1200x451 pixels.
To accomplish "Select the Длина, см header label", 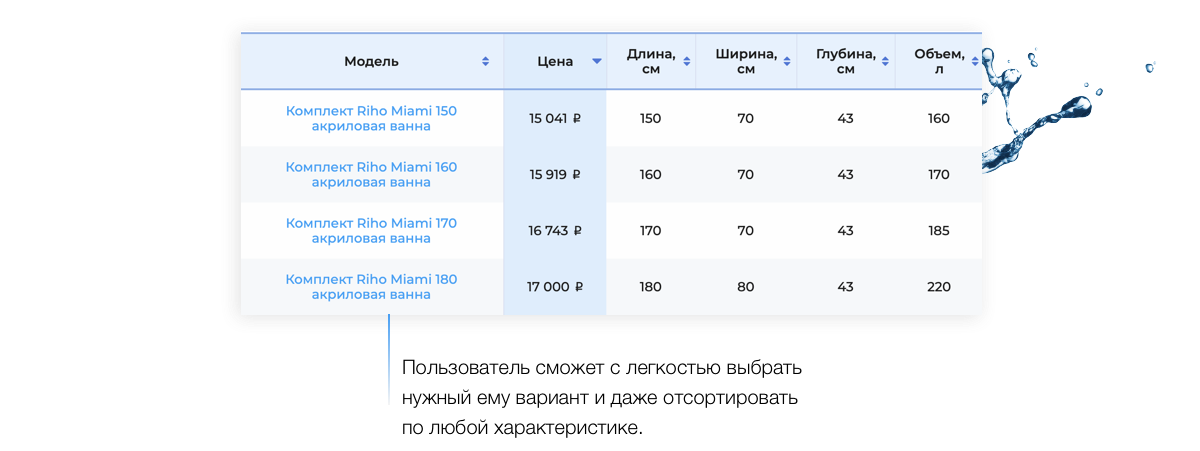I will [x=650, y=62].
